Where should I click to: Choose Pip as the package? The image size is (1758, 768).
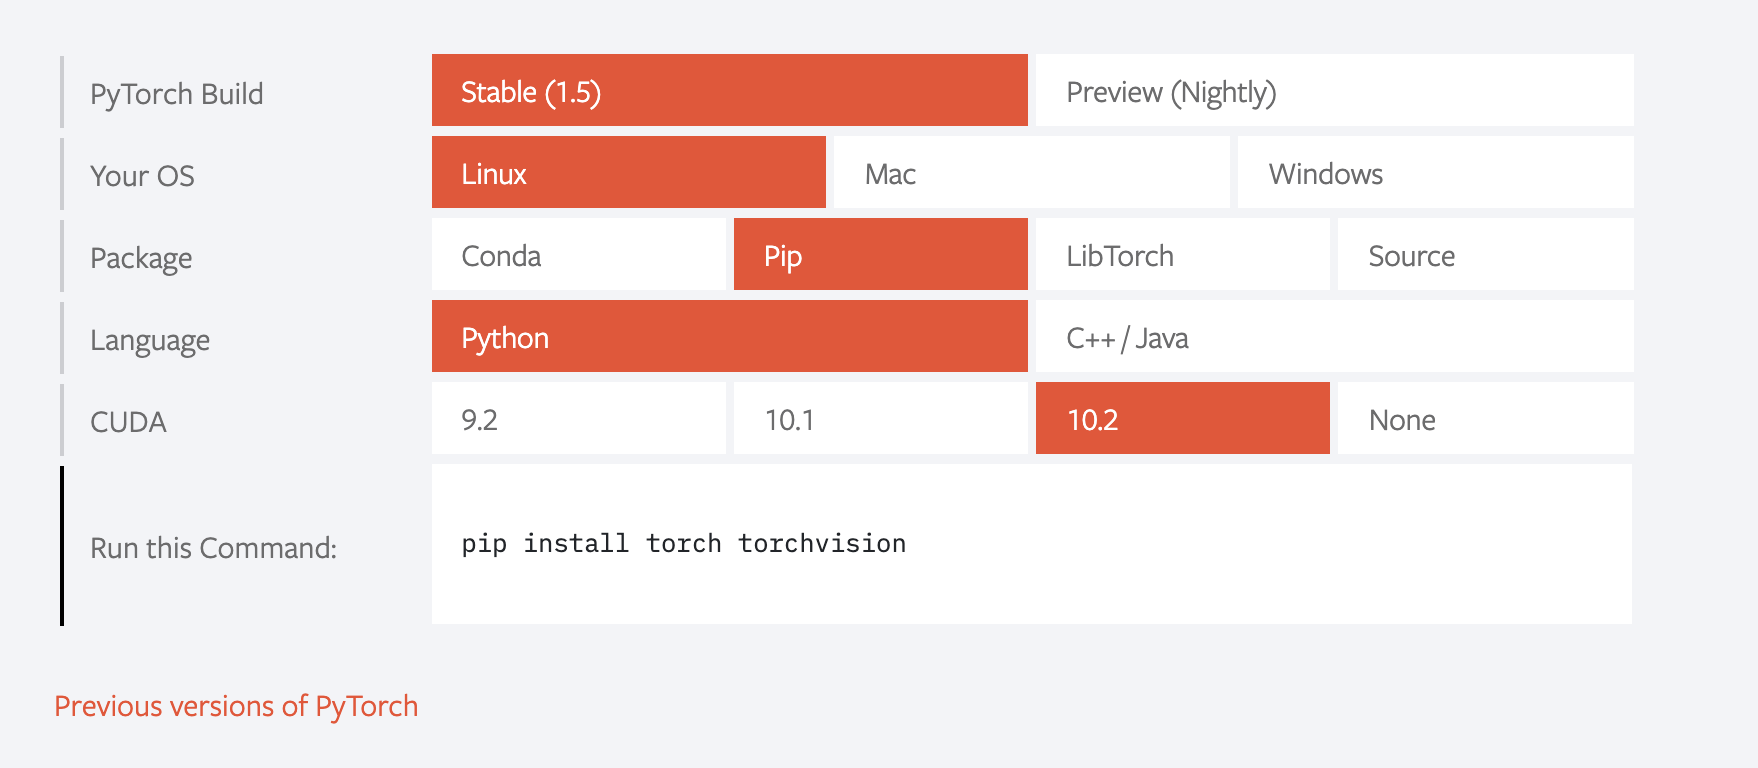(x=880, y=254)
